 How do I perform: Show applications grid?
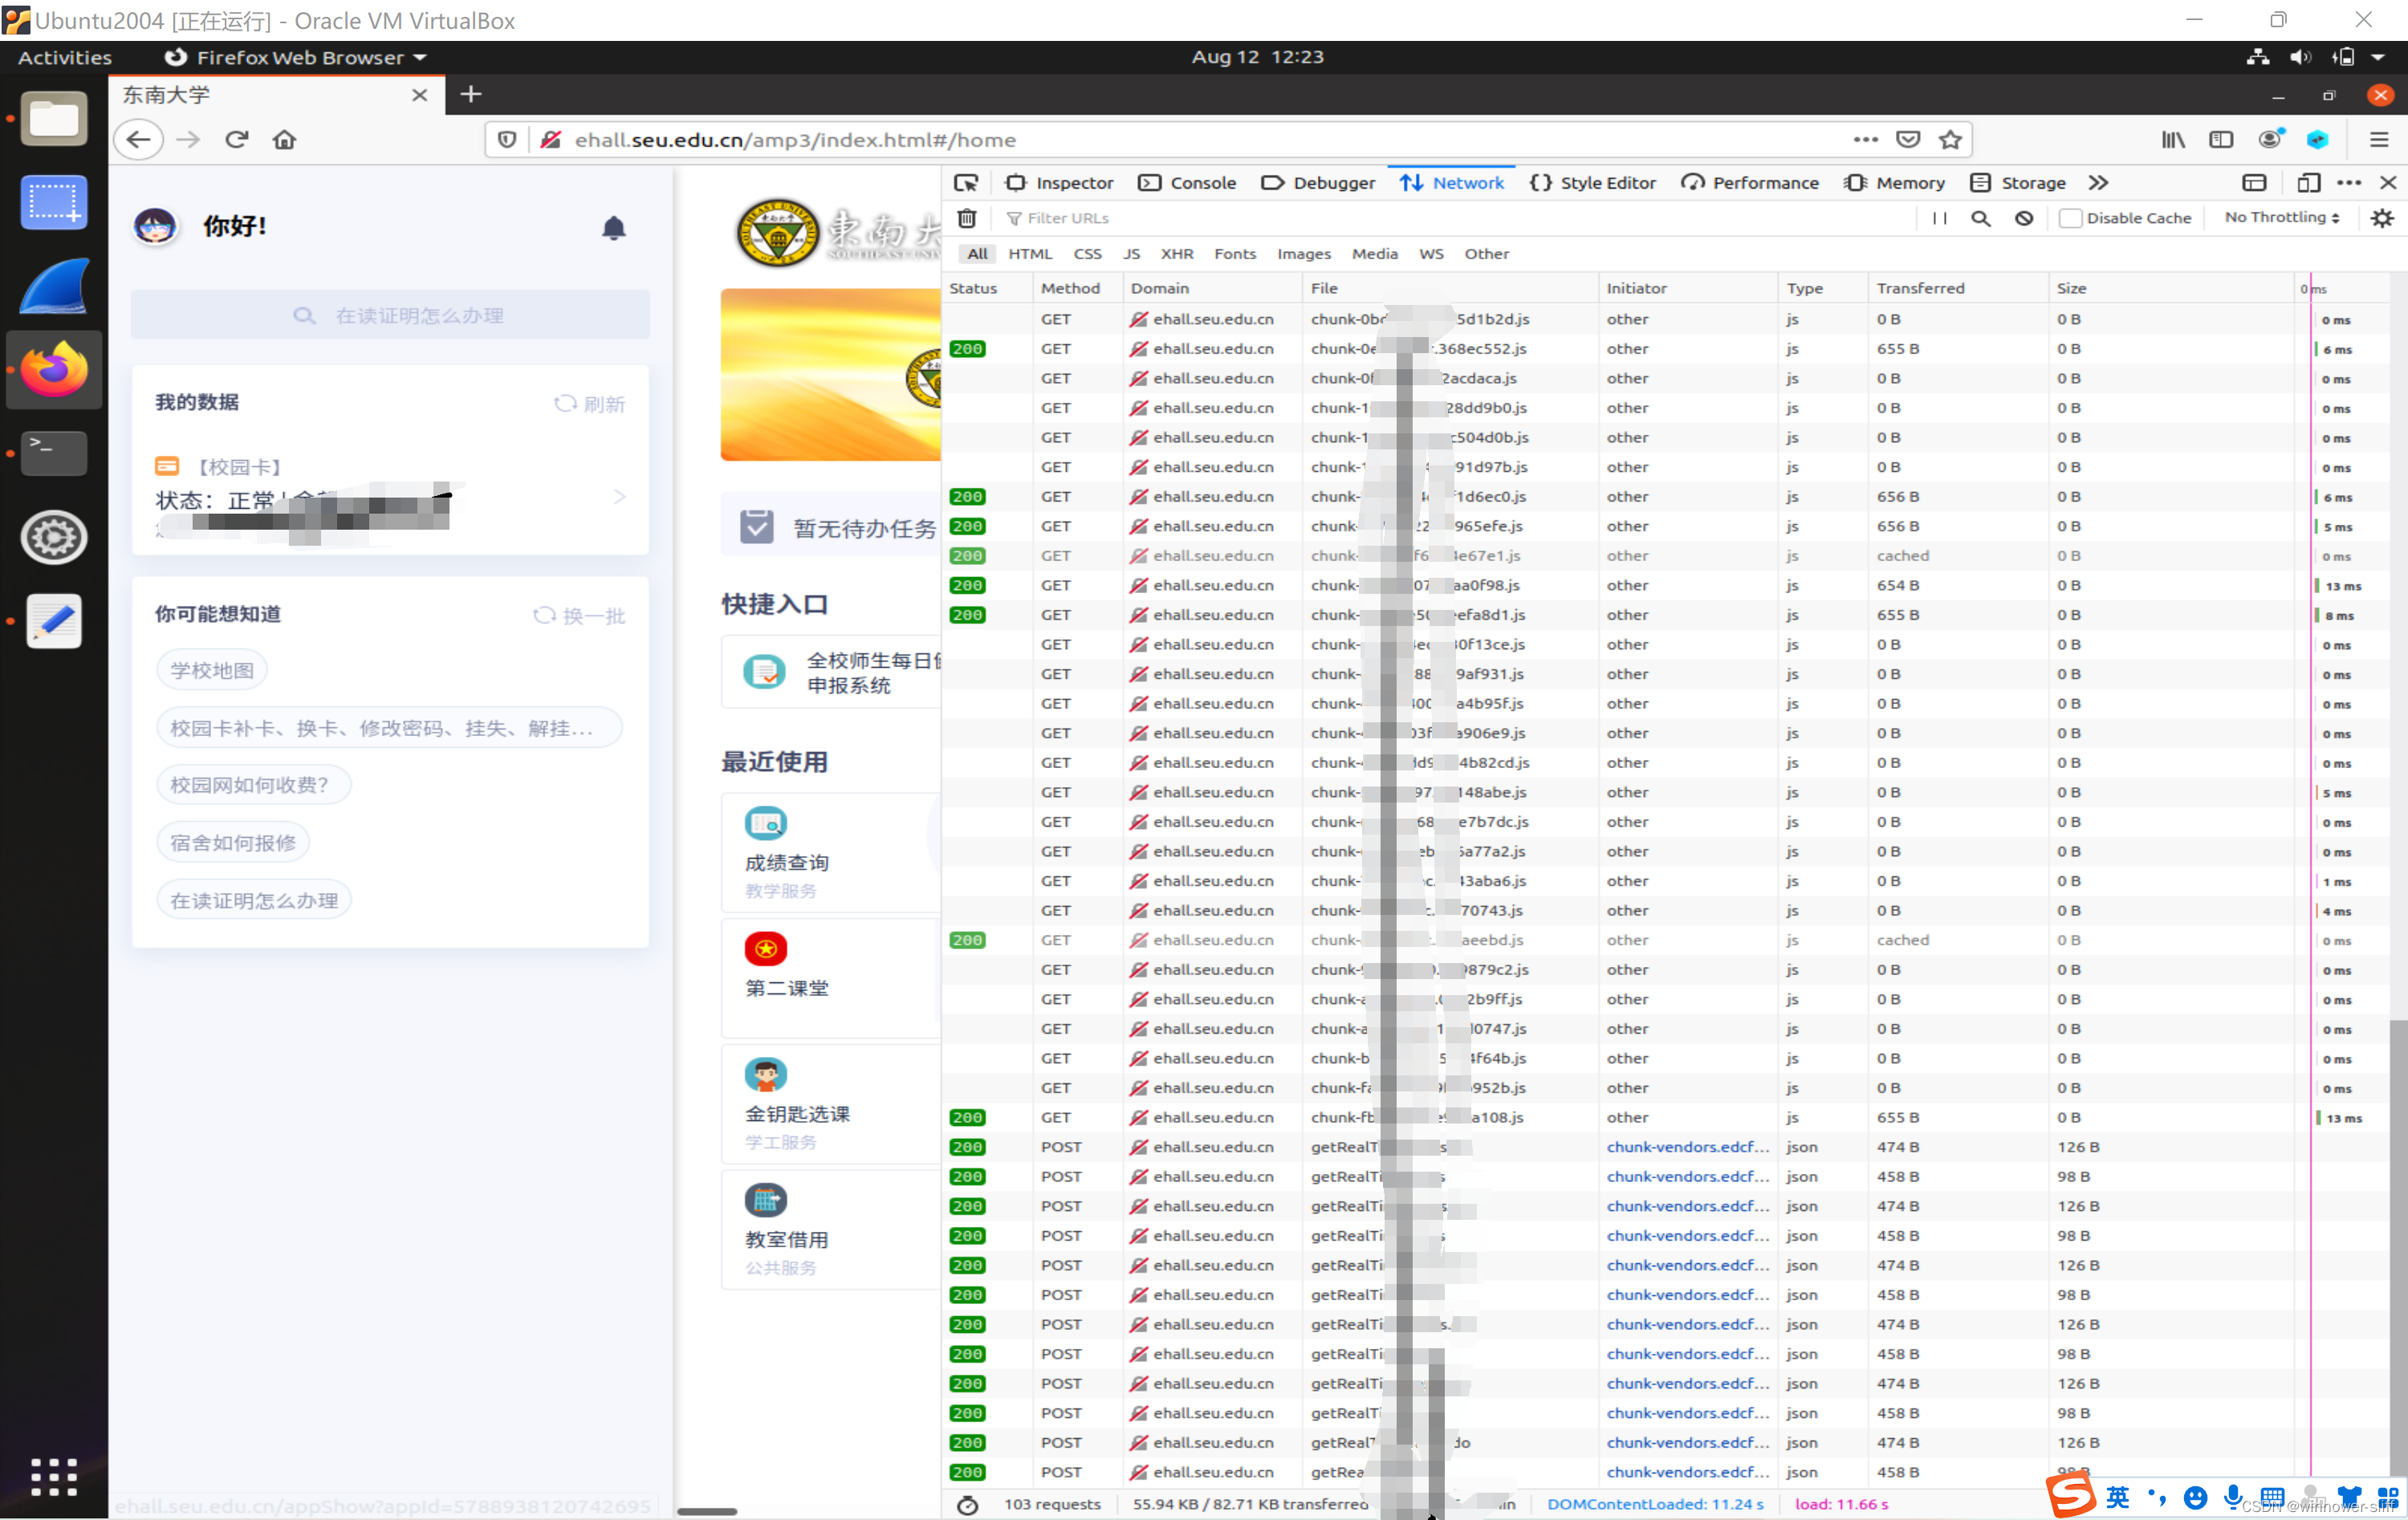[x=54, y=1477]
